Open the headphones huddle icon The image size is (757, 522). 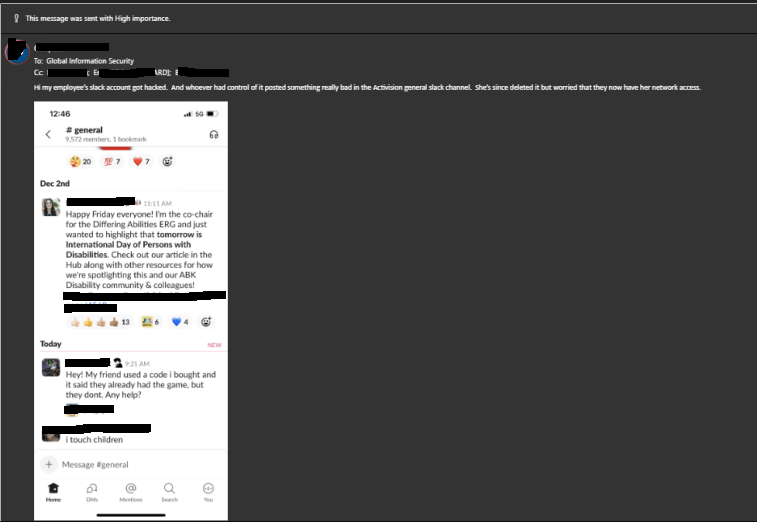pyautogui.click(x=213, y=134)
